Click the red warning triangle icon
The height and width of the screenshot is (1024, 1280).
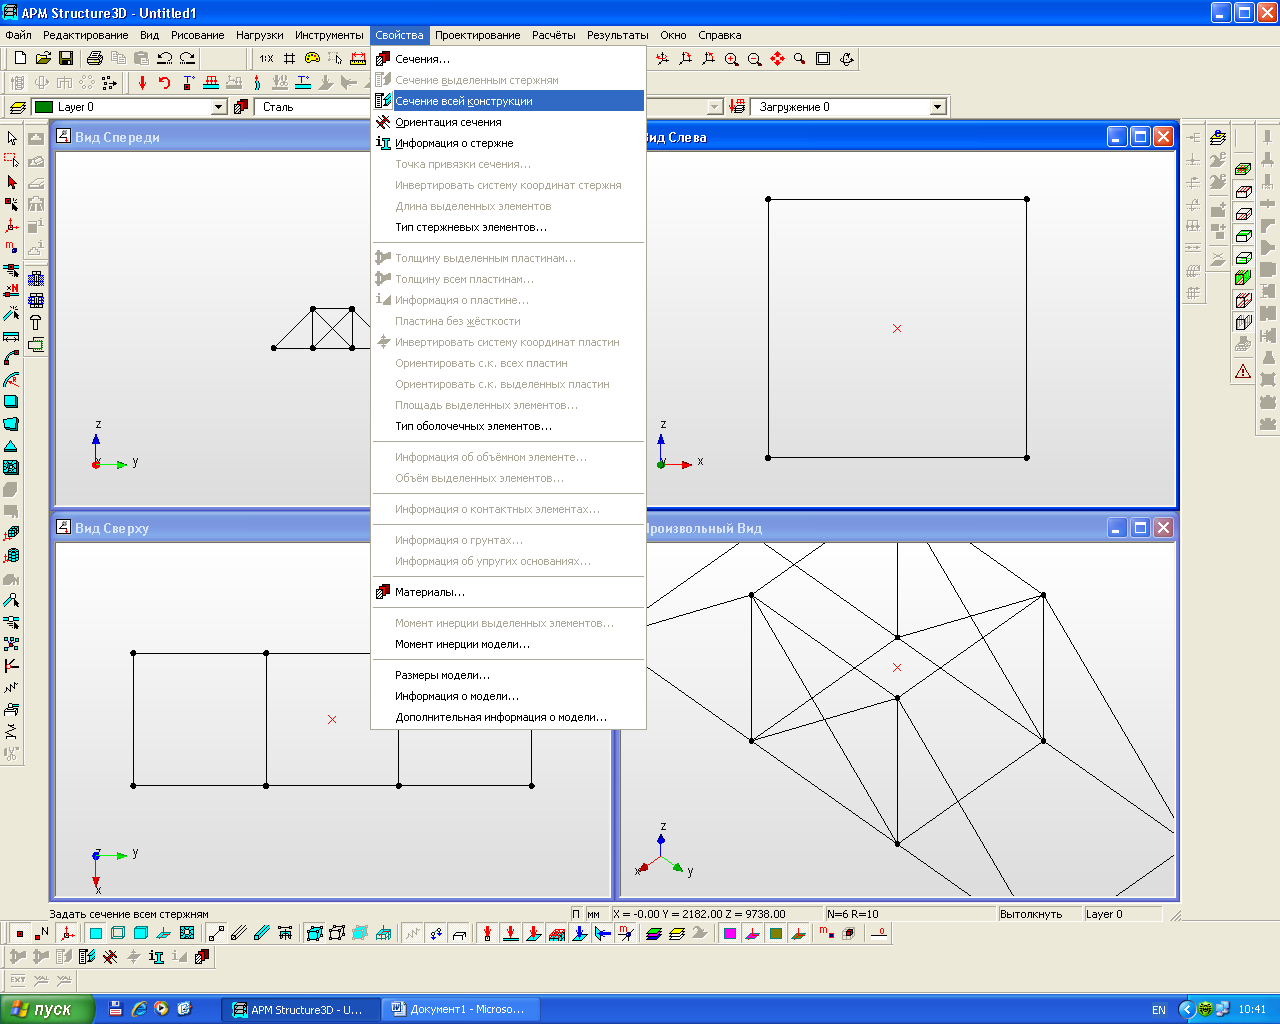click(x=1243, y=371)
